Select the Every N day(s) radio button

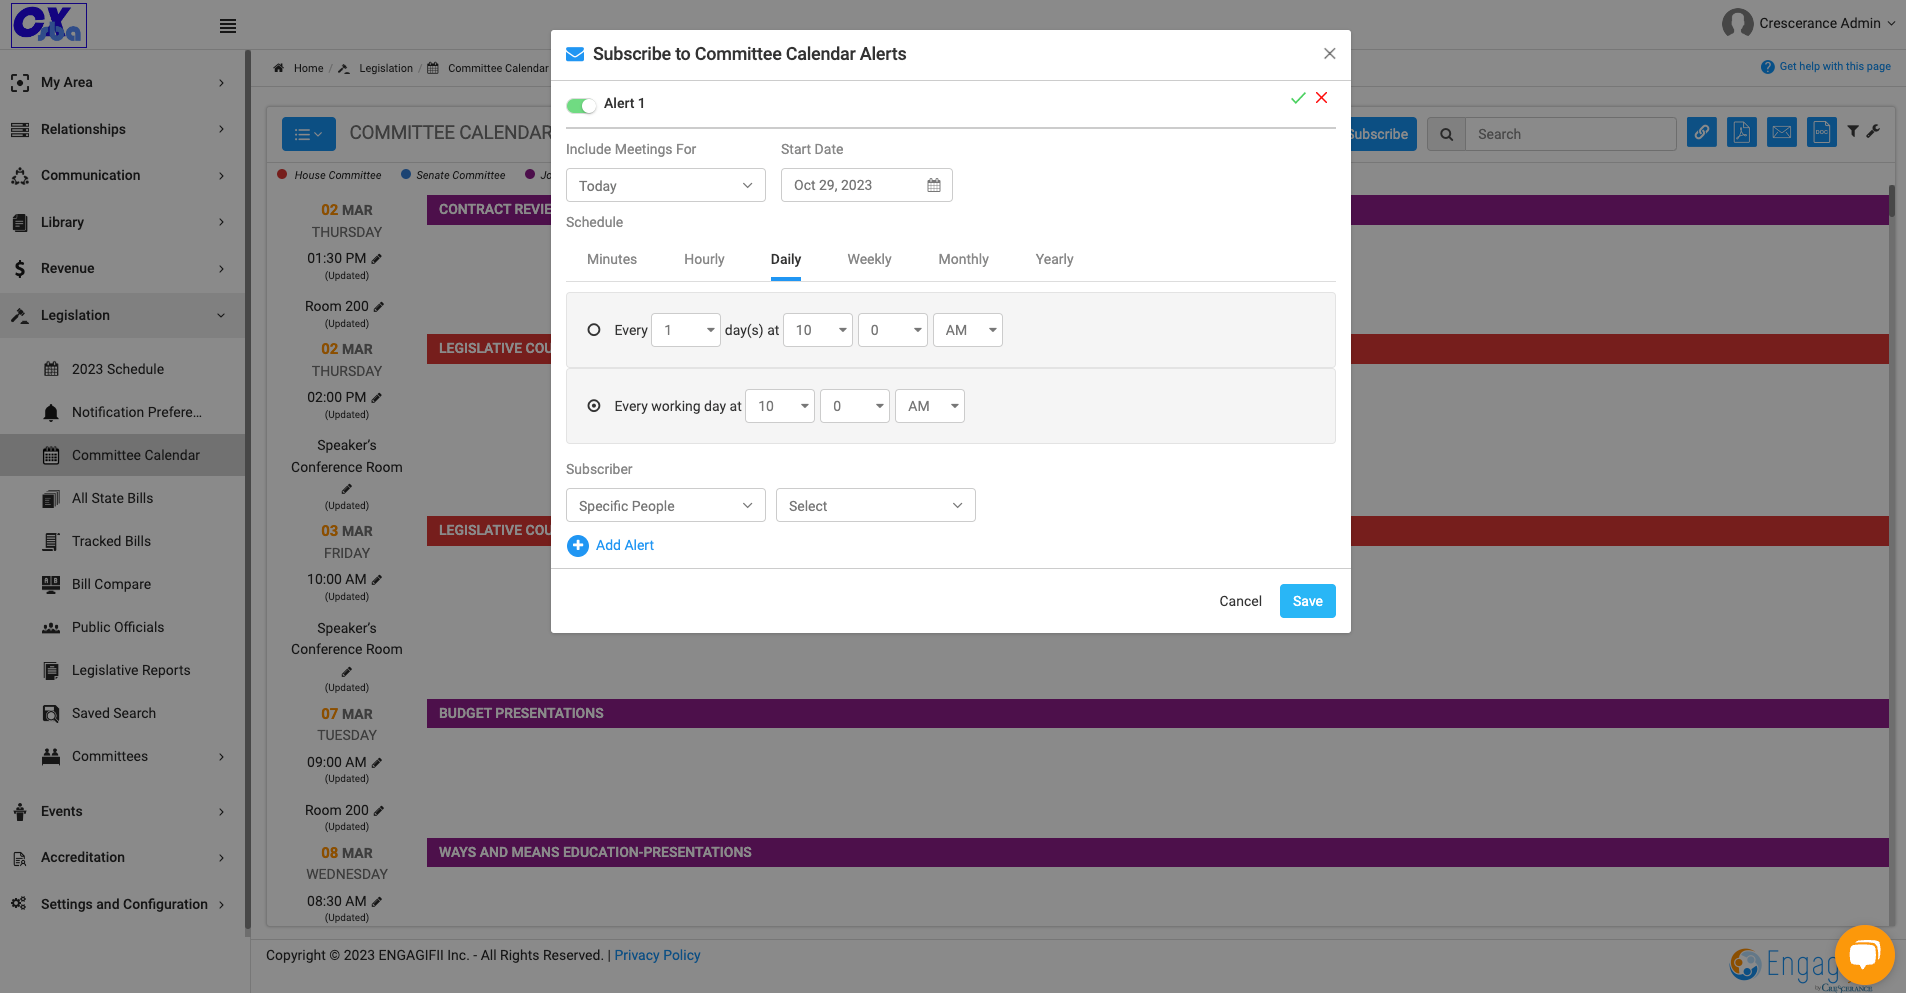tap(594, 330)
